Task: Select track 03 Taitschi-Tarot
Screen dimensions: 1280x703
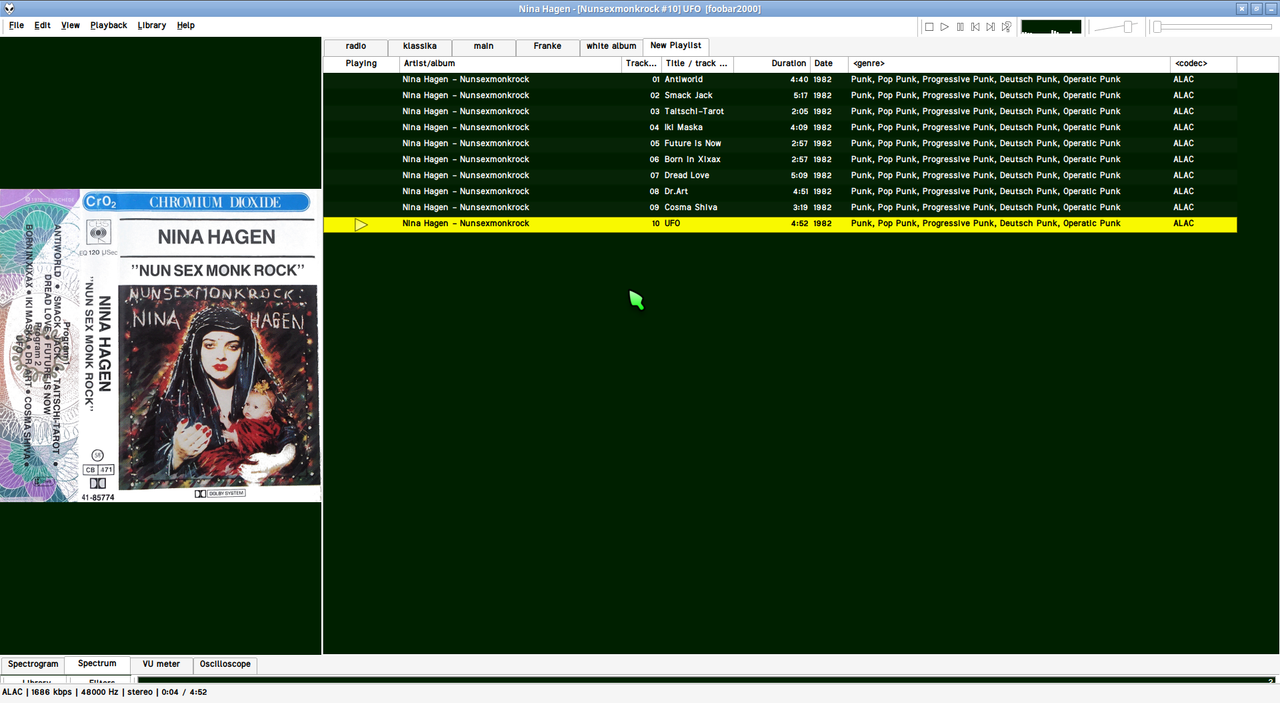Action: coord(780,112)
